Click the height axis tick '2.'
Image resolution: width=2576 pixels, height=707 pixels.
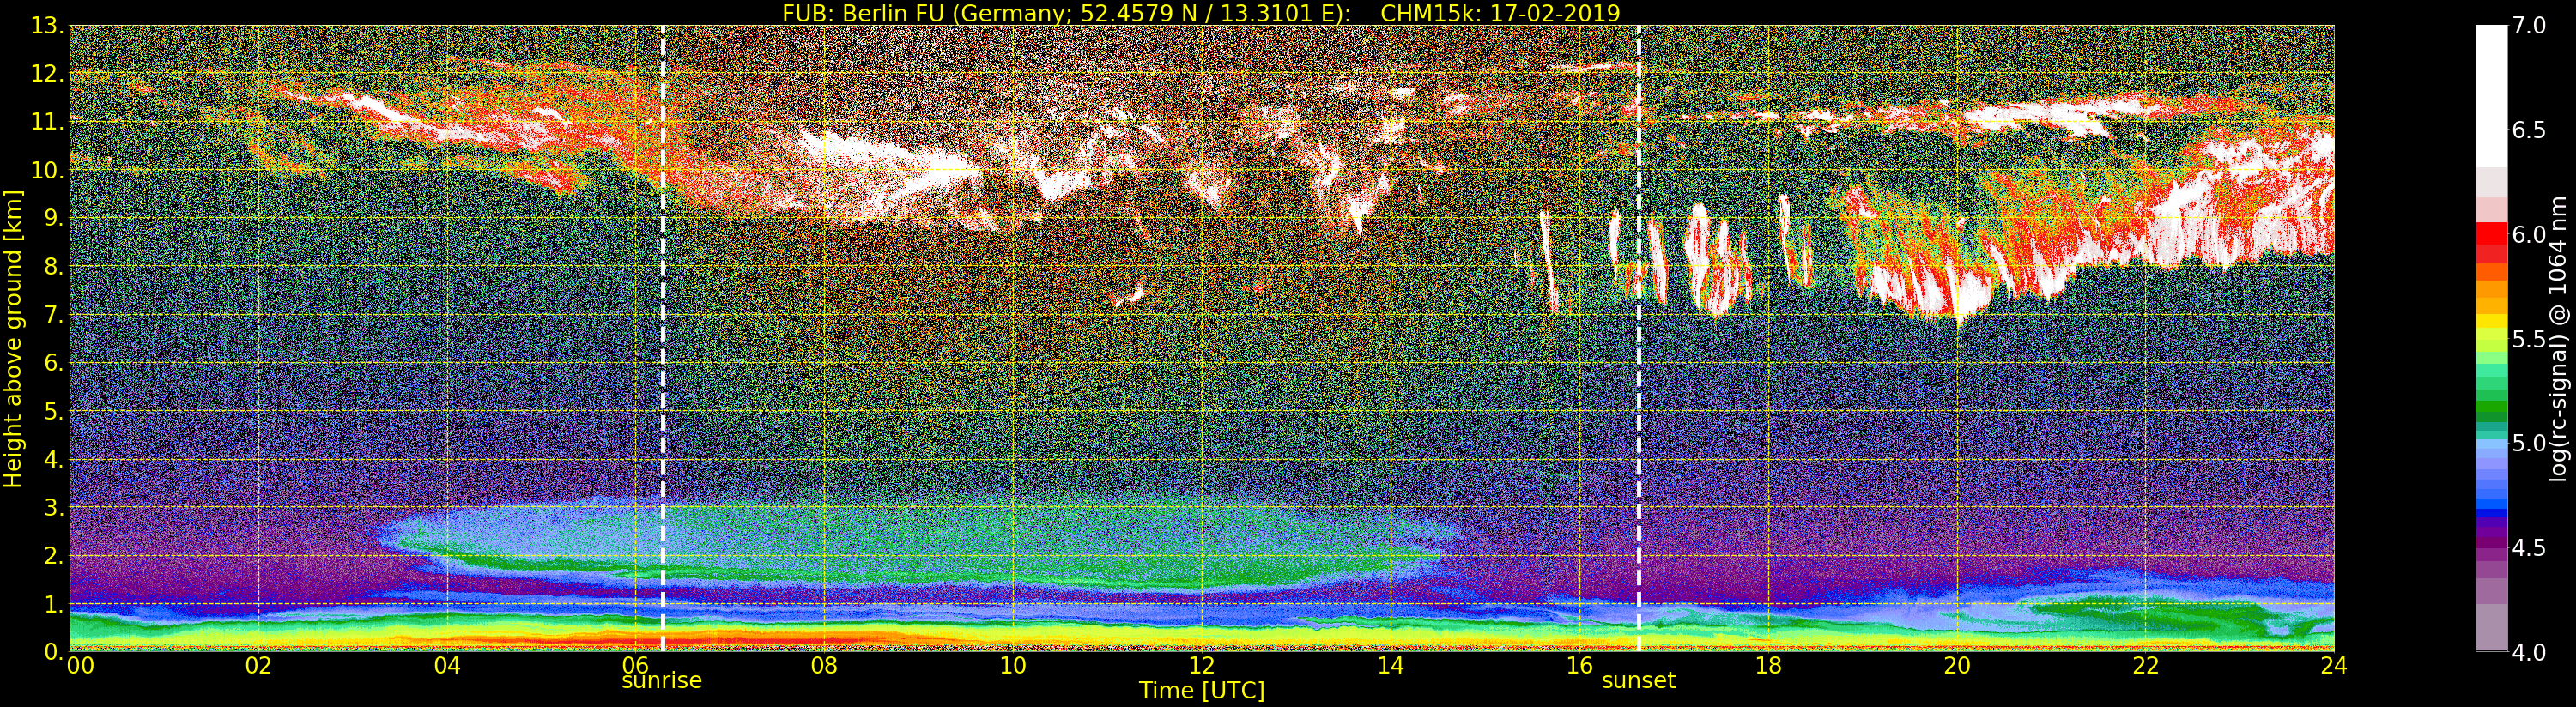(53, 555)
